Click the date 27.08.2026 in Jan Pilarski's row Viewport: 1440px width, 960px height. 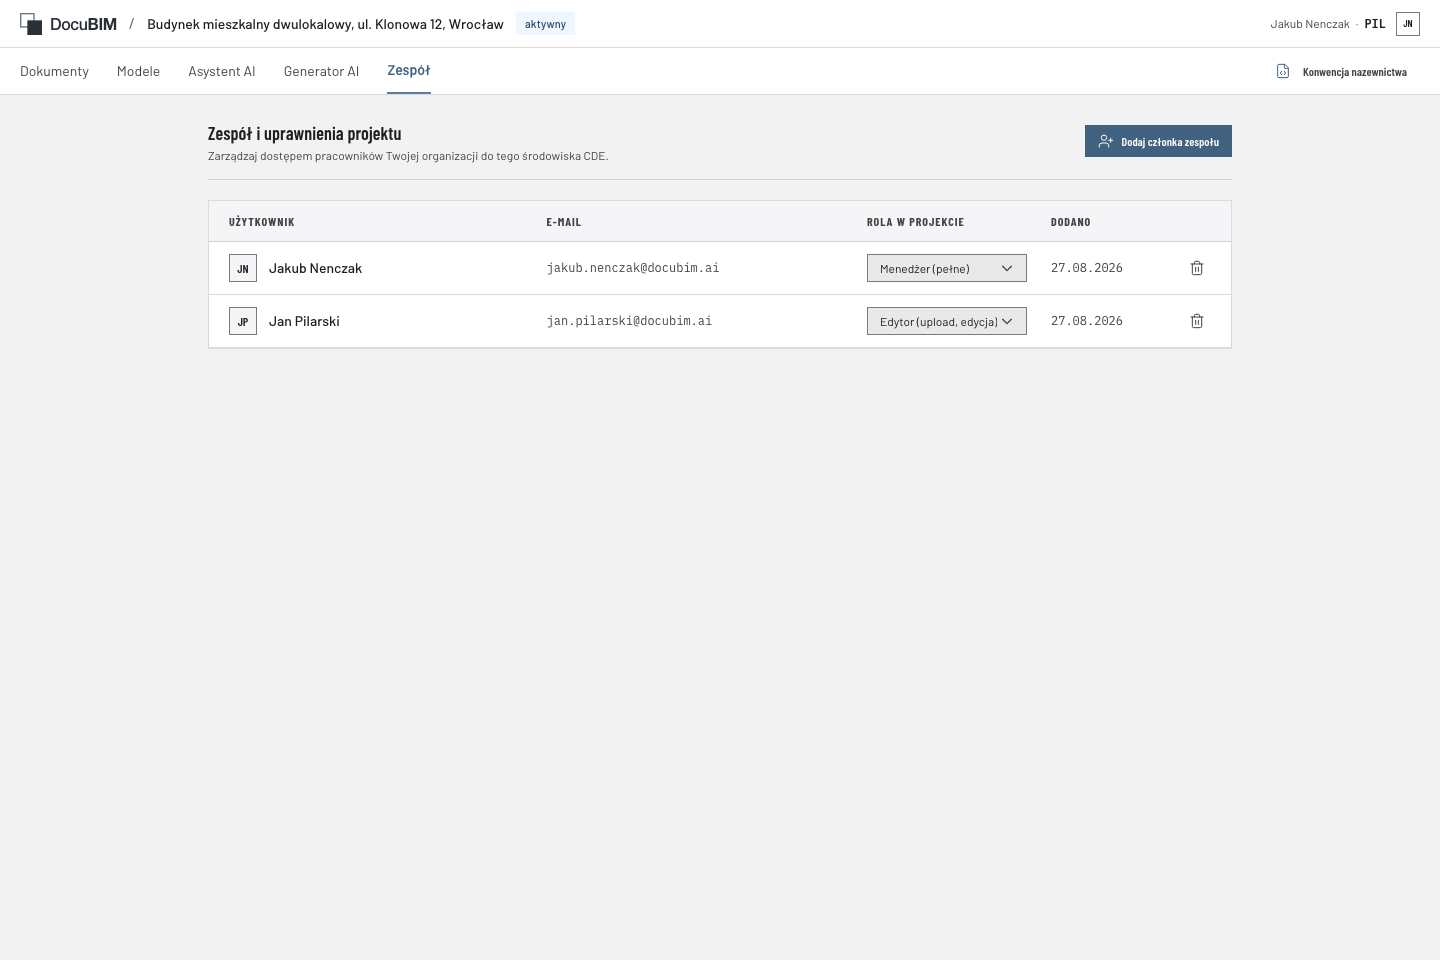click(1087, 321)
